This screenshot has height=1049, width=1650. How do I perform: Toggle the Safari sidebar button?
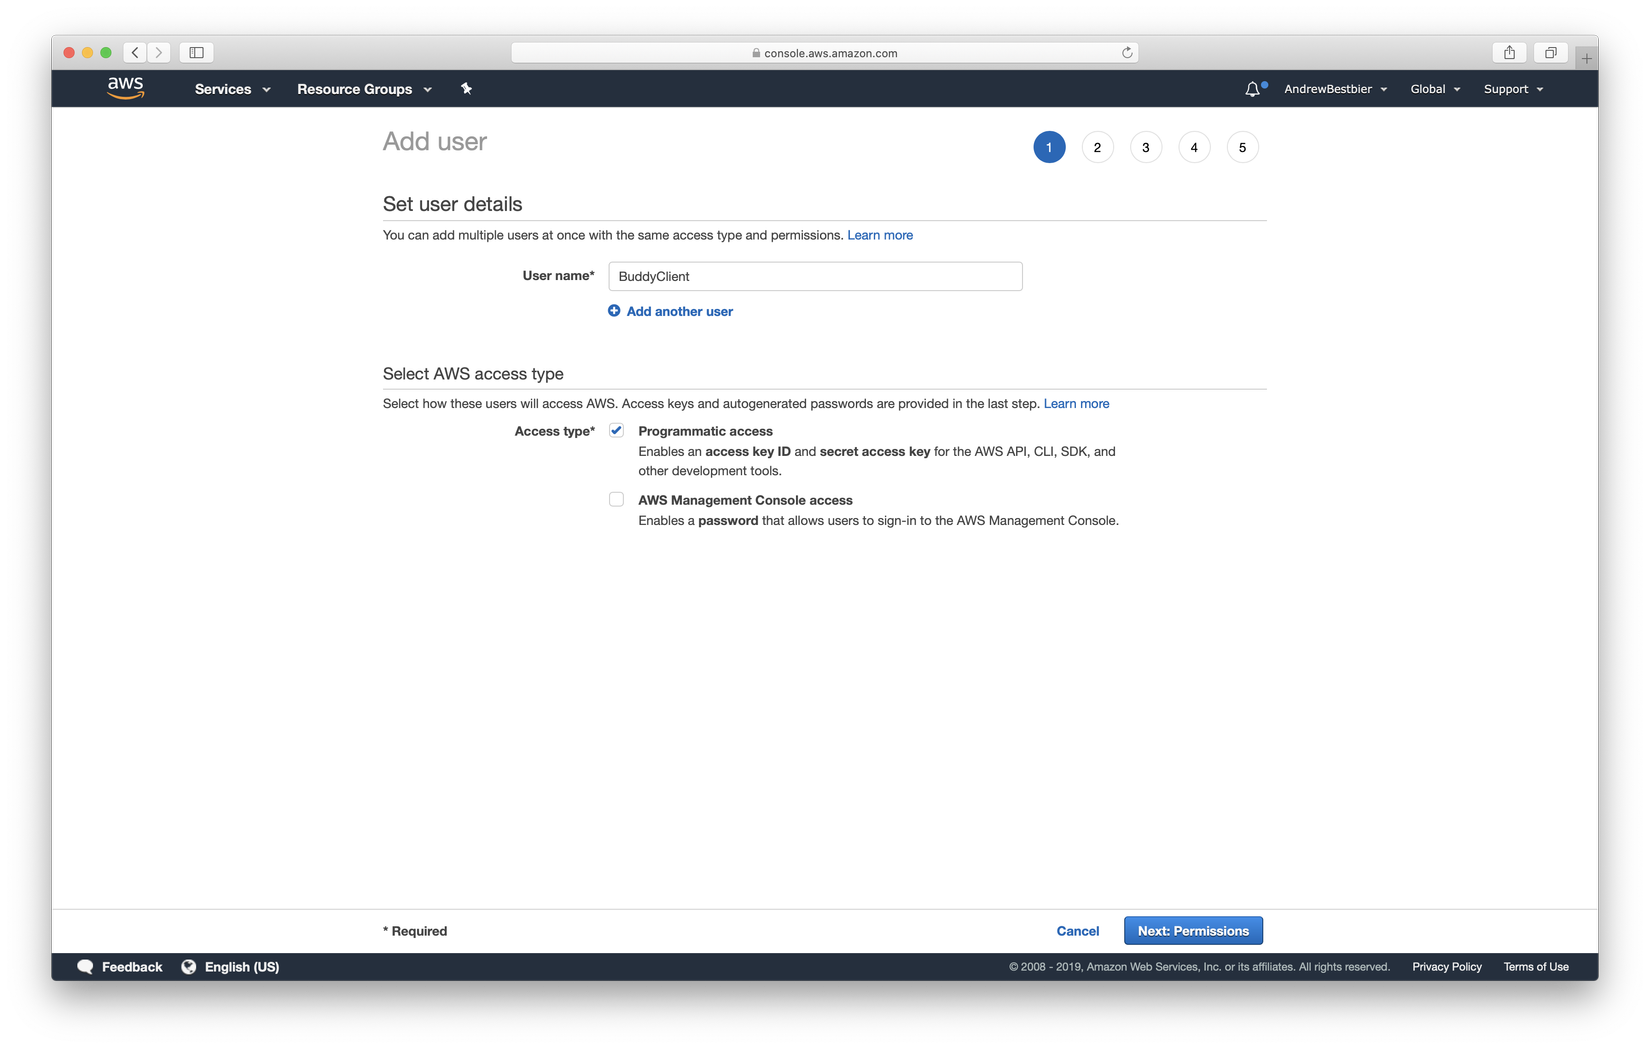click(x=197, y=52)
